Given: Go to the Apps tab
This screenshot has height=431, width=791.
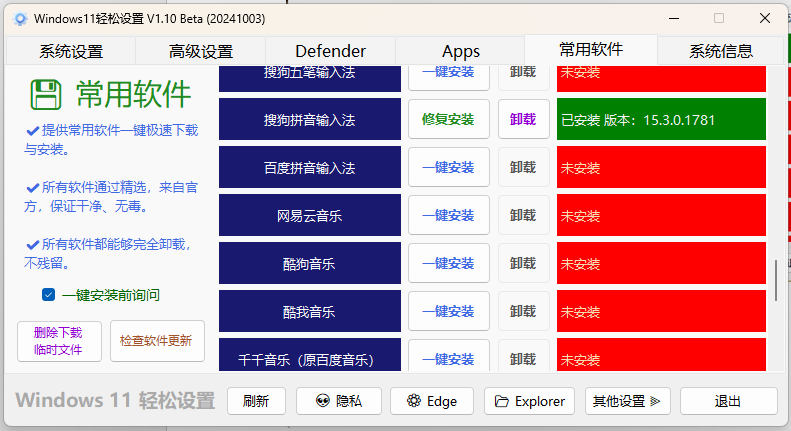Looking at the screenshot, I should point(461,51).
